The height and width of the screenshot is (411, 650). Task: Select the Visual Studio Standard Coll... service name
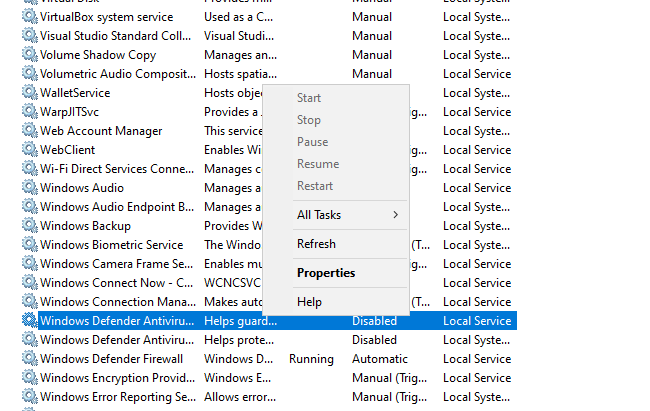116,36
